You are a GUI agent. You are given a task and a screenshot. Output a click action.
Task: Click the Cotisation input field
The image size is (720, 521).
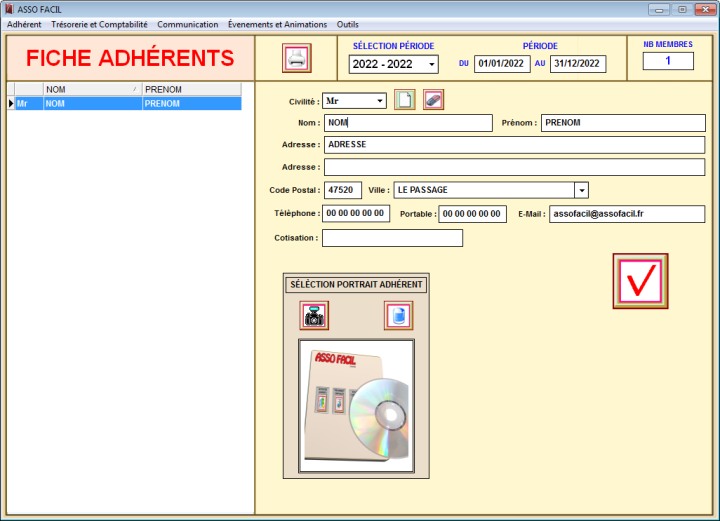click(392, 238)
